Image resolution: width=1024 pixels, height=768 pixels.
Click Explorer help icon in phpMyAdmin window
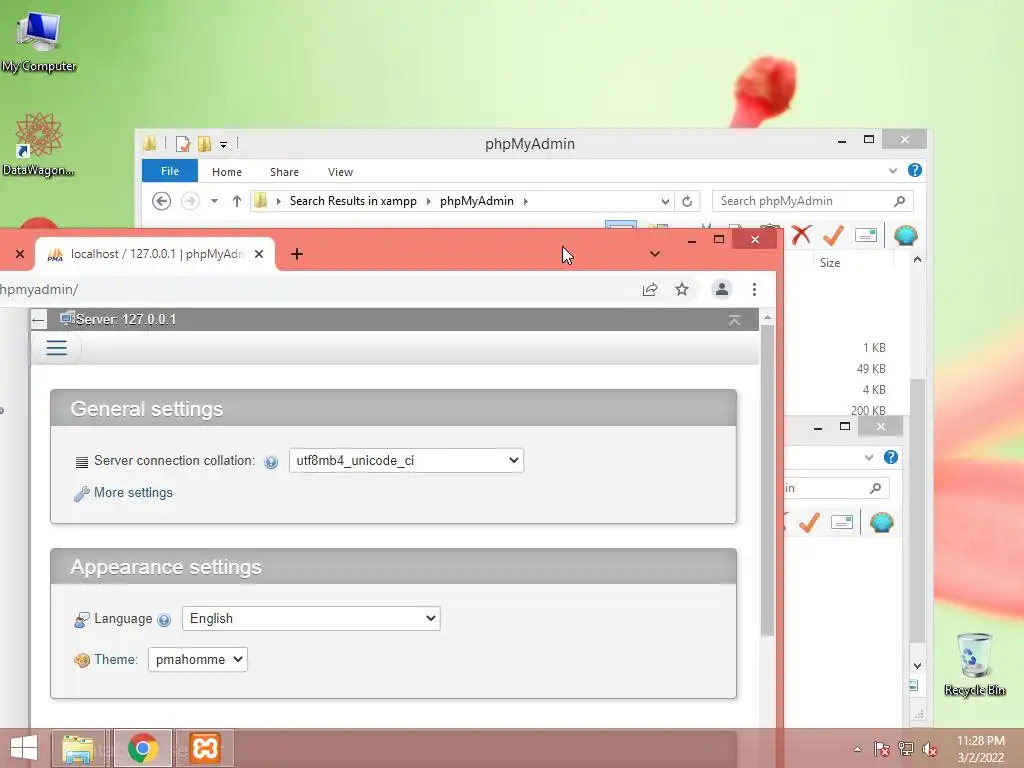[x=915, y=170]
